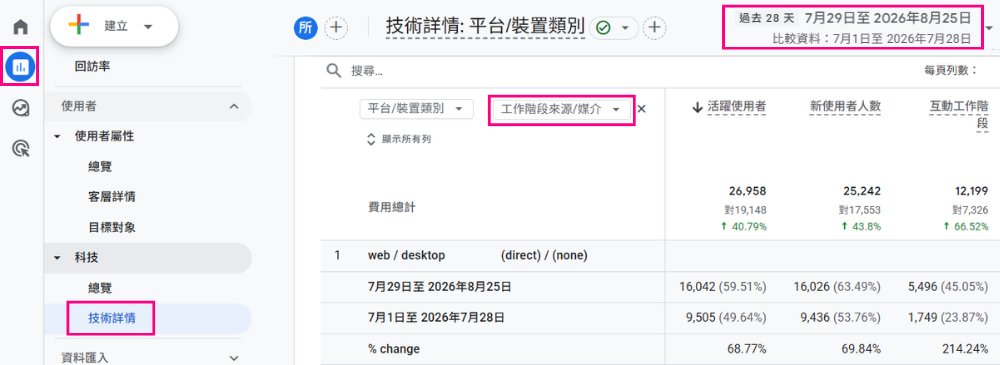
Task: Click total value 25,242
Action: pyautogui.click(x=862, y=191)
